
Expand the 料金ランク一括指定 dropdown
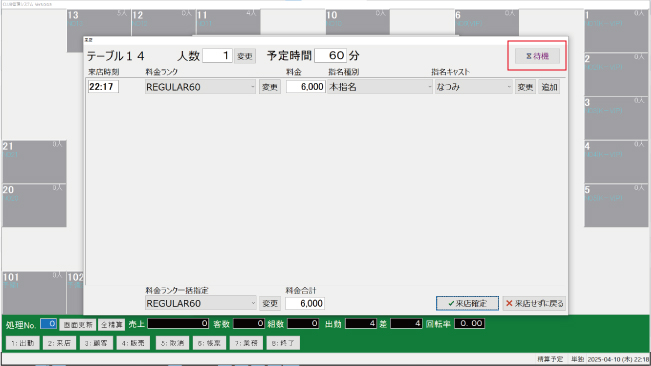pos(201,303)
